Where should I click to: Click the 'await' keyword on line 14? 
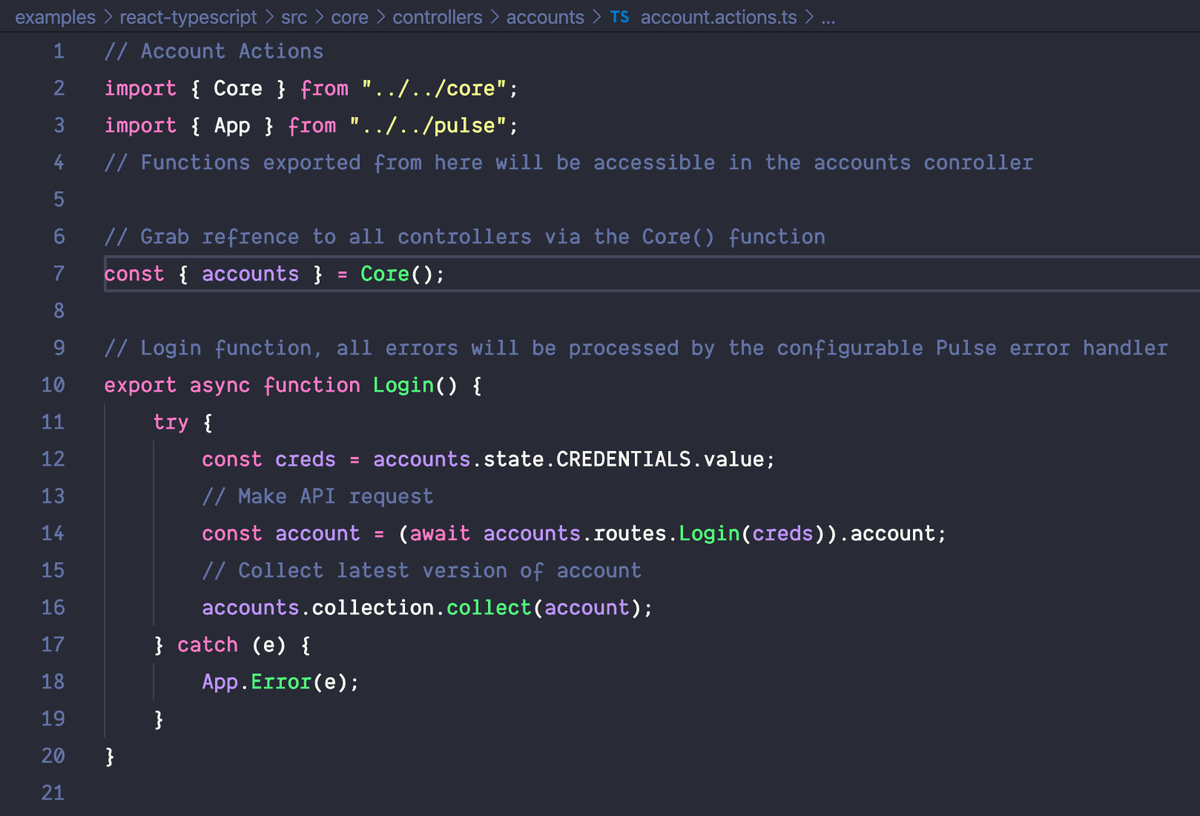(x=440, y=533)
